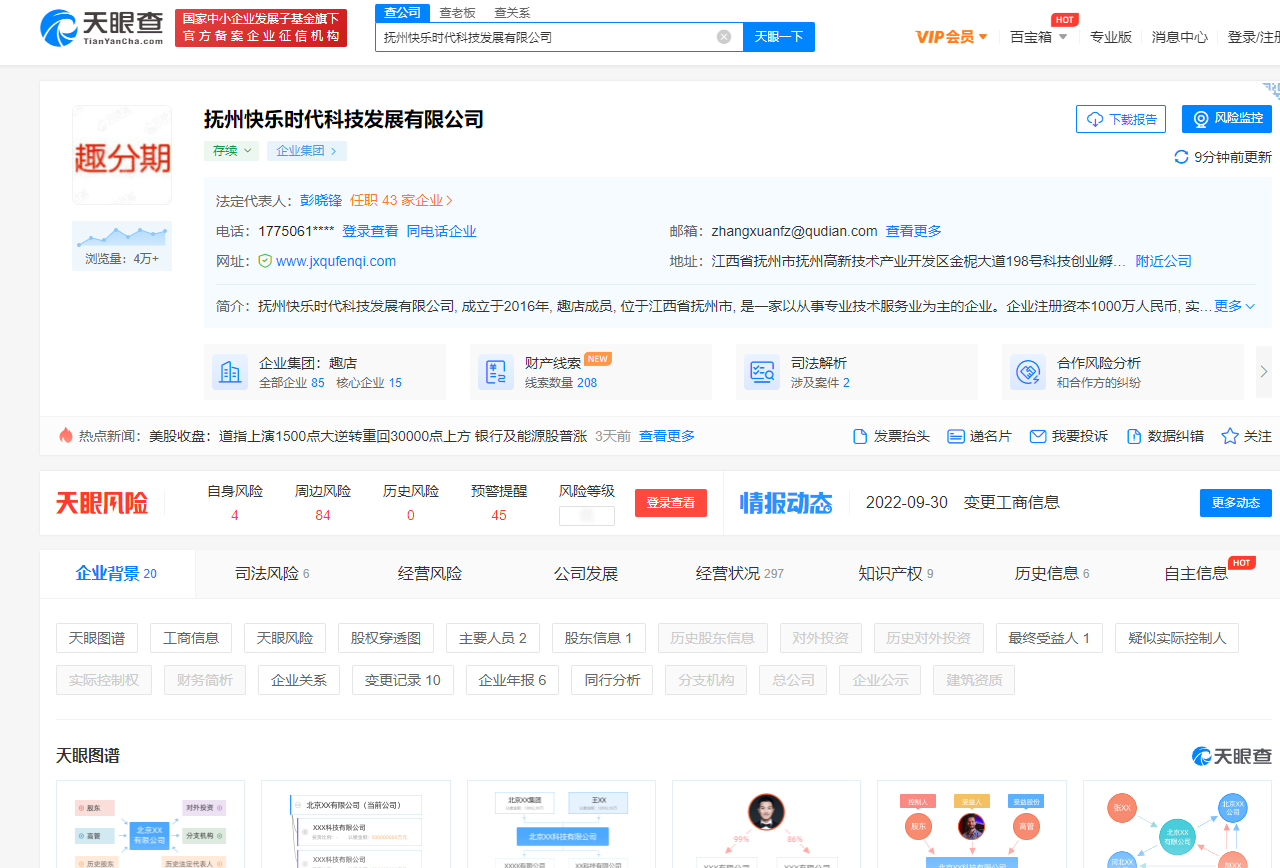
Task: Click the 我要投诉 envelope icon
Action: 1038,436
